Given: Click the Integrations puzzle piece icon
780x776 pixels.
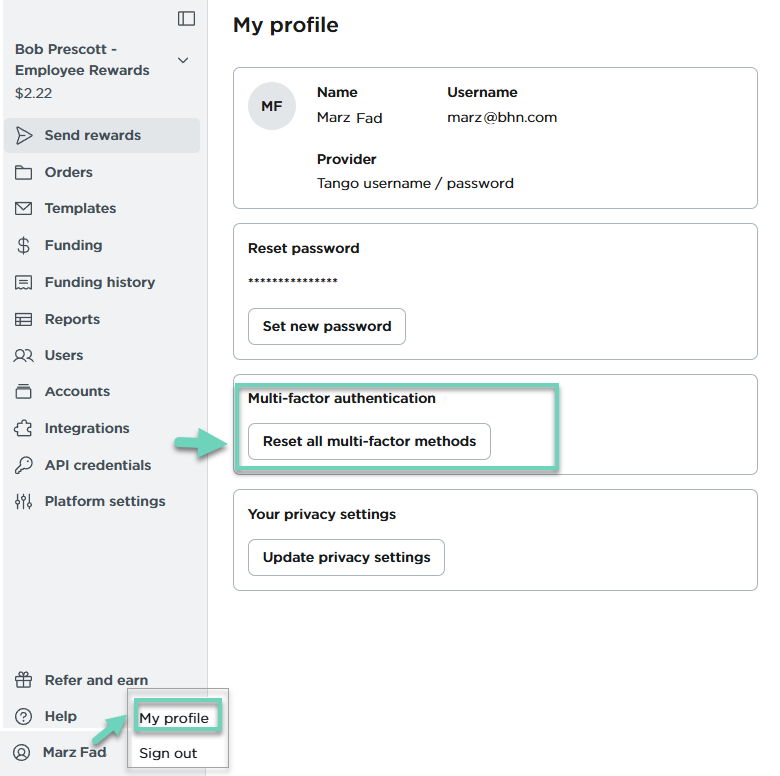Looking at the screenshot, I should pyautogui.click(x=23, y=428).
